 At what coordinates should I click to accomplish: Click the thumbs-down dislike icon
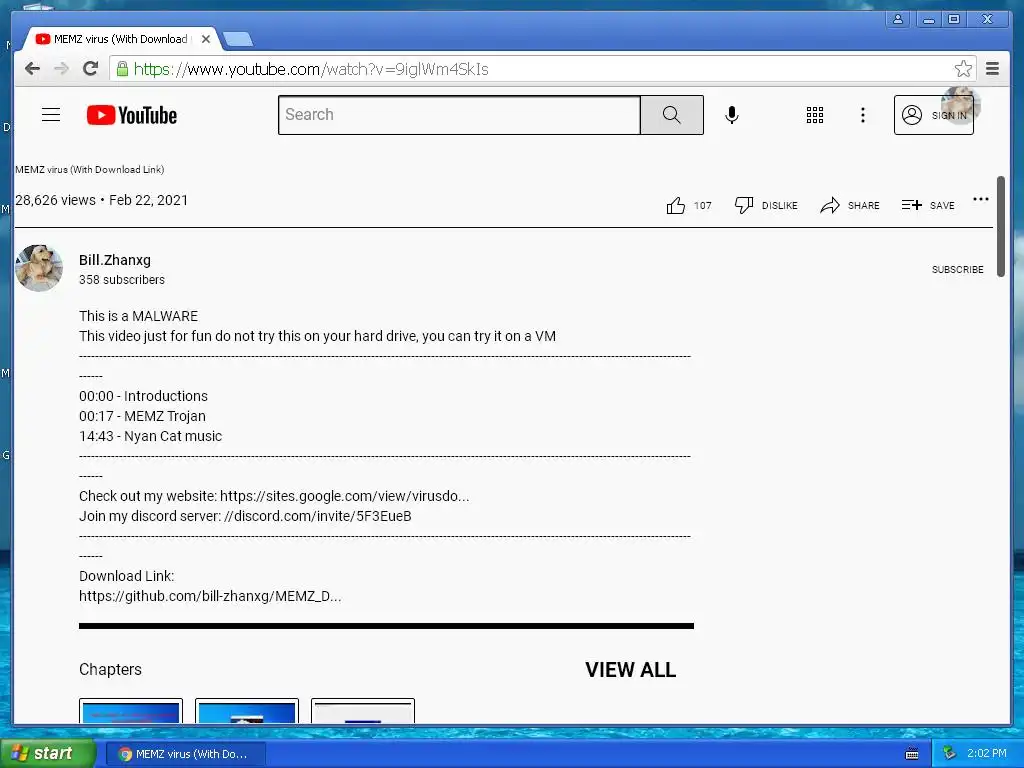click(744, 205)
